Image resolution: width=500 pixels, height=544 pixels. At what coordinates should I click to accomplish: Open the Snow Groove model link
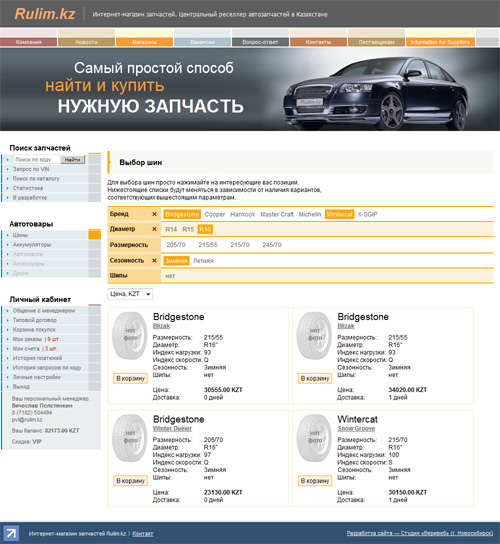[x=356, y=428]
